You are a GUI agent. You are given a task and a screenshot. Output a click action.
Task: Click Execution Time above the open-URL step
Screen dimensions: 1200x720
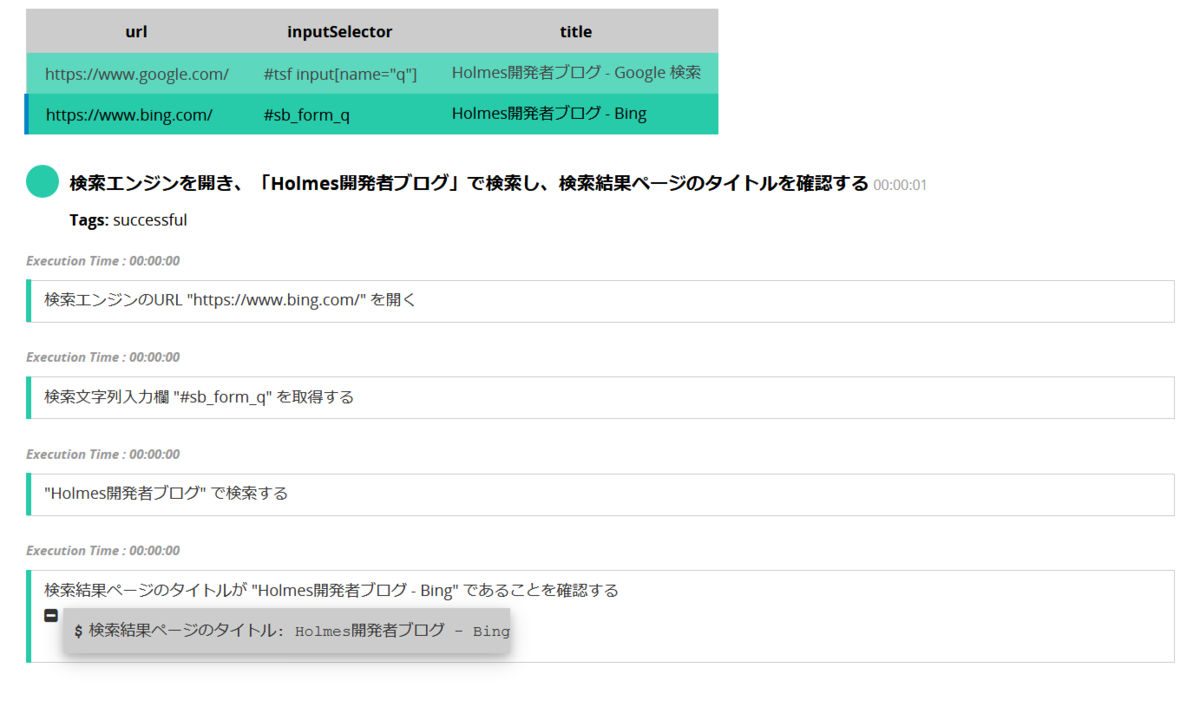pos(103,261)
